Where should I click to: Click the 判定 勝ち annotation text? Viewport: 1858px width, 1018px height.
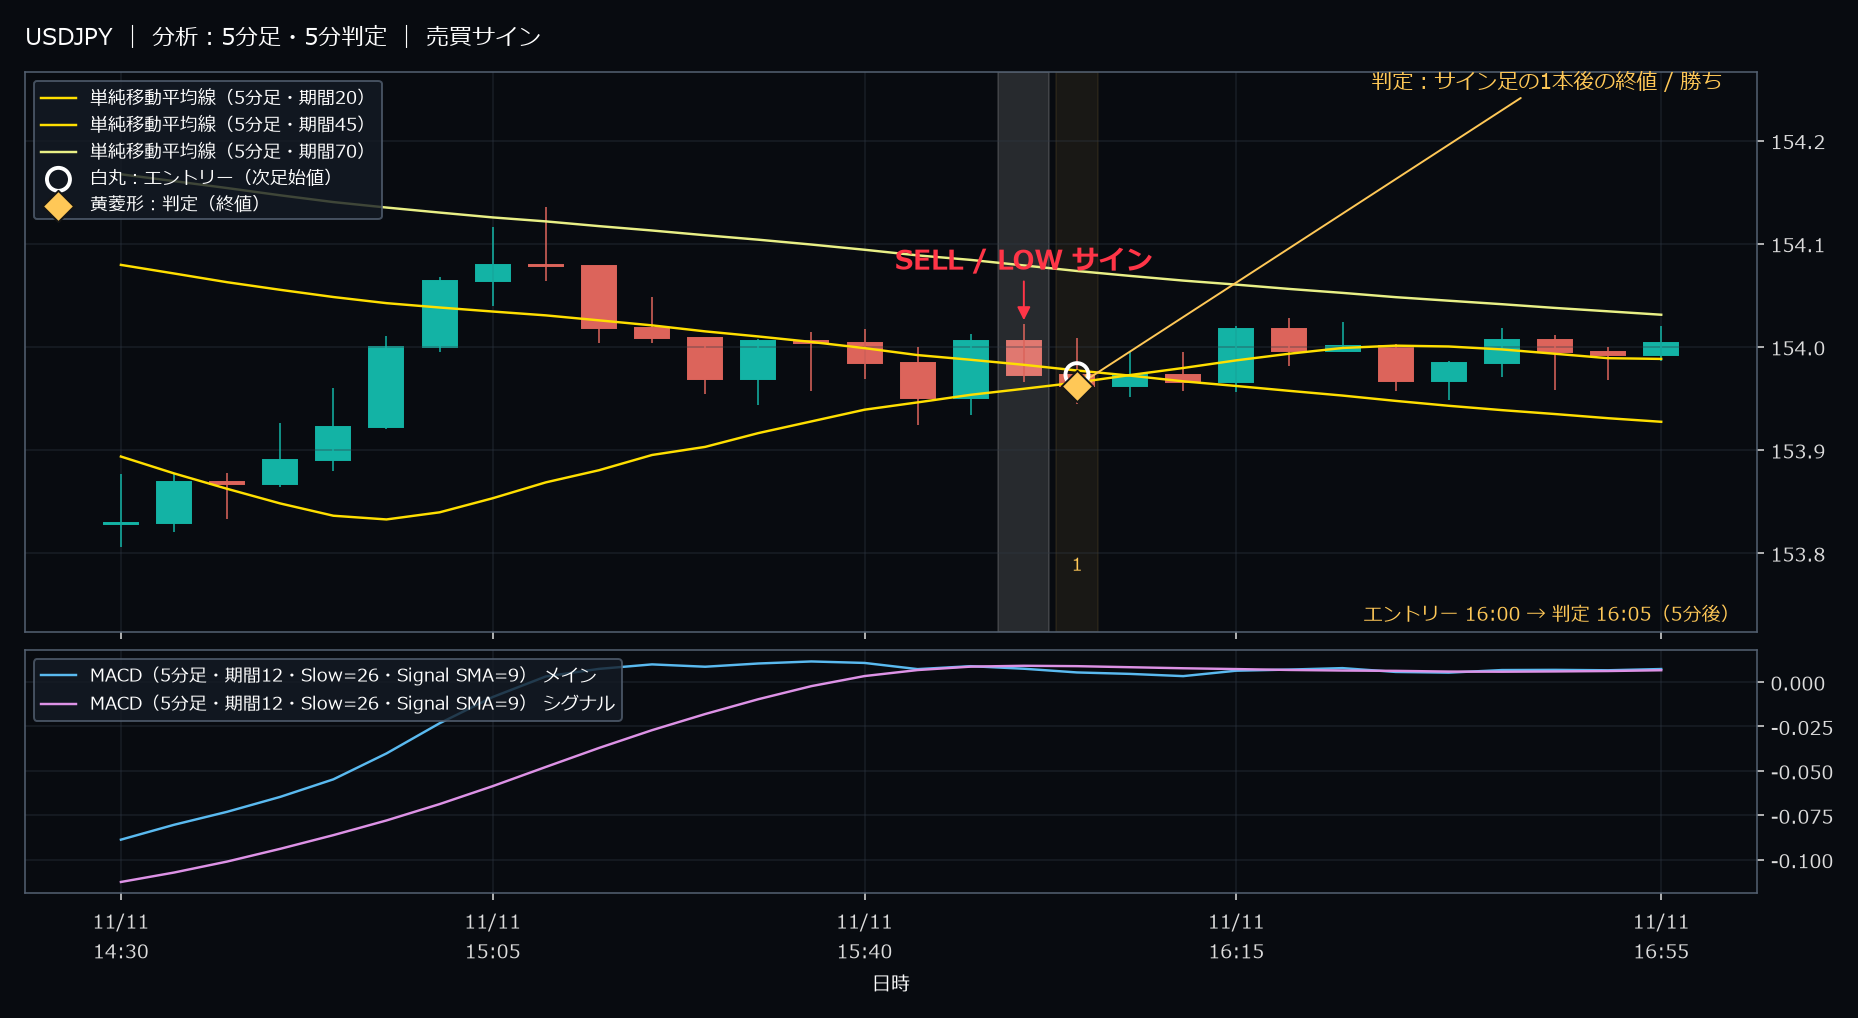(1546, 81)
